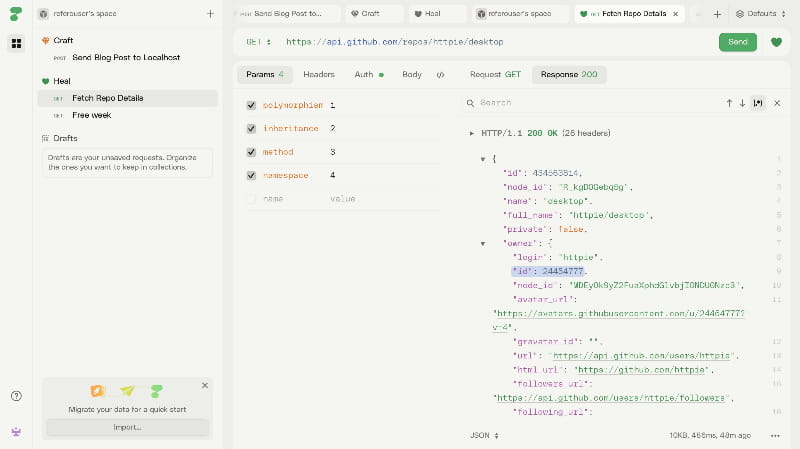Open the JSON format selector
800x449 pixels.
click(484, 436)
